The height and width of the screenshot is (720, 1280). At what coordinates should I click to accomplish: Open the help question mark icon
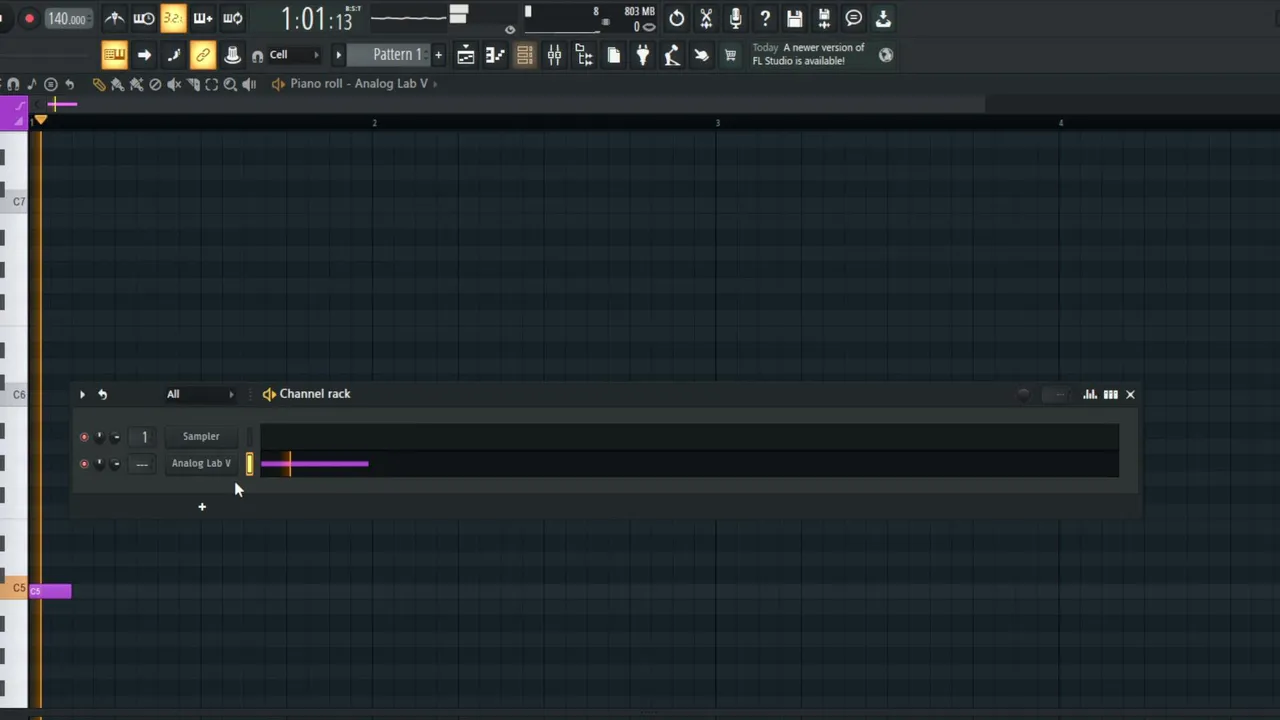coord(765,18)
